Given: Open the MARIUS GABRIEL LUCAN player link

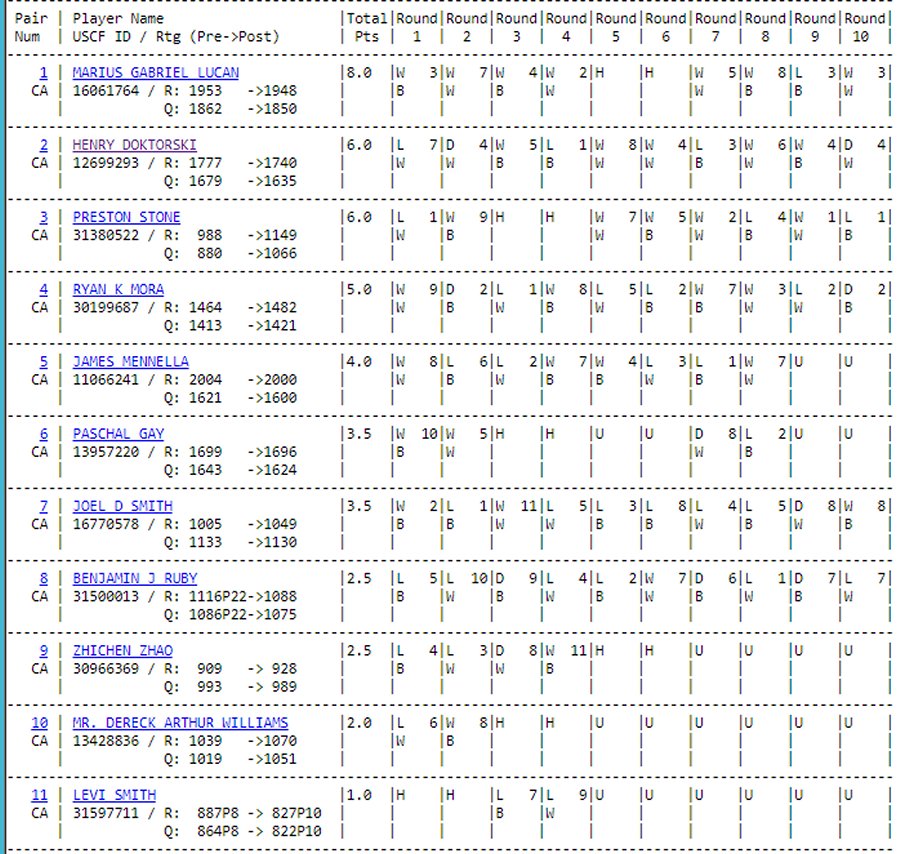Looking at the screenshot, I should [156, 73].
